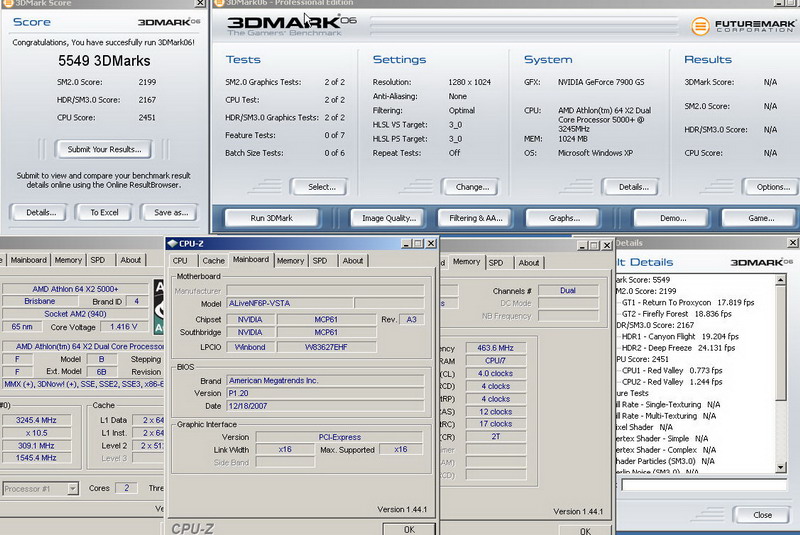This screenshot has width=800, height=535.
Task: Open System Details button
Action: point(630,187)
